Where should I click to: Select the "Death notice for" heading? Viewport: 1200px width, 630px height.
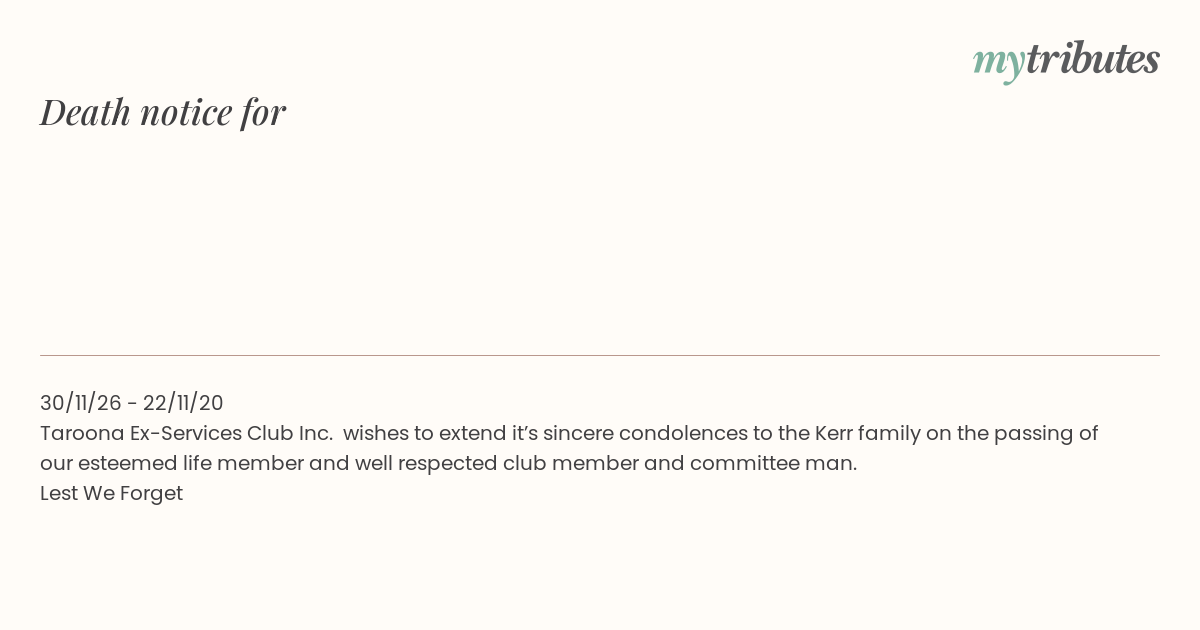[163, 112]
